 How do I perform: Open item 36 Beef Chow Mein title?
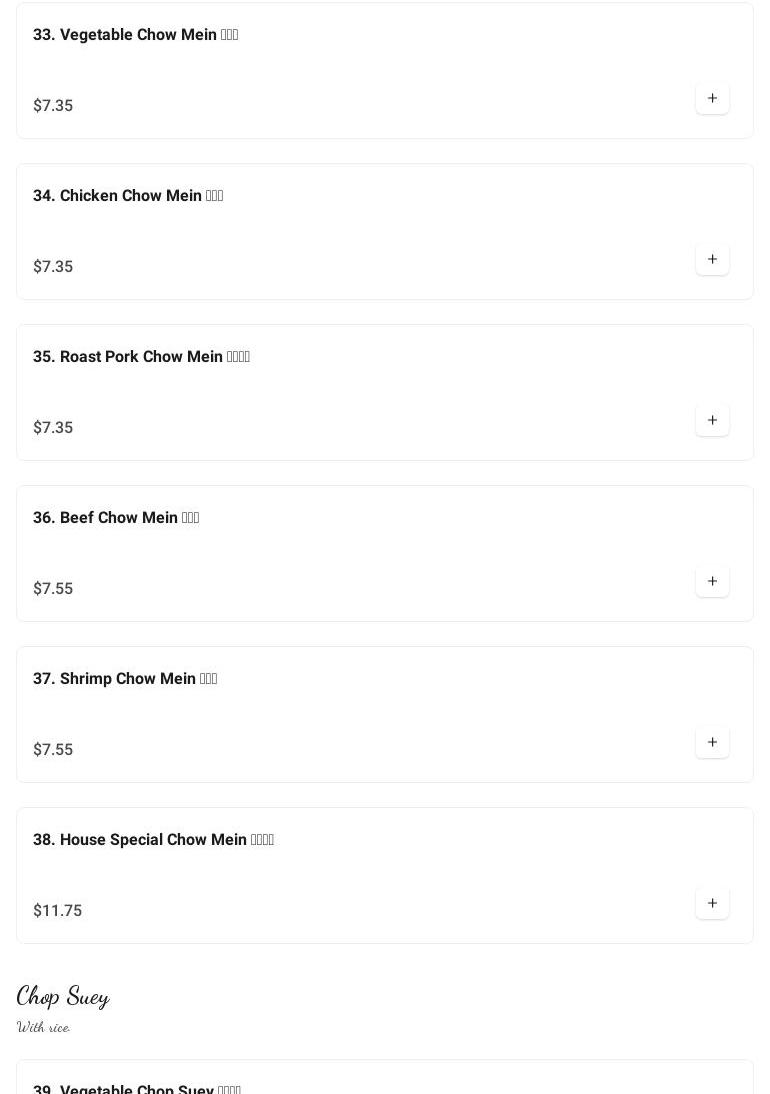(x=116, y=518)
